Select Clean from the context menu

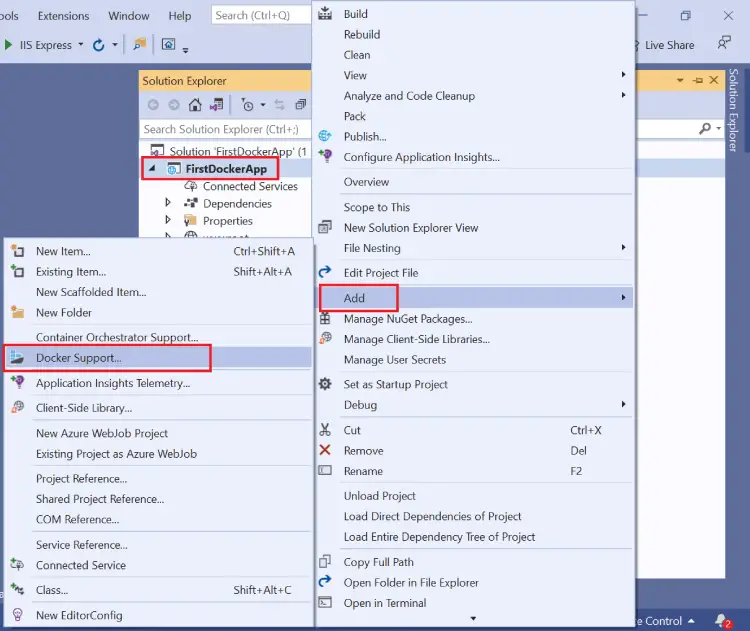[357, 55]
